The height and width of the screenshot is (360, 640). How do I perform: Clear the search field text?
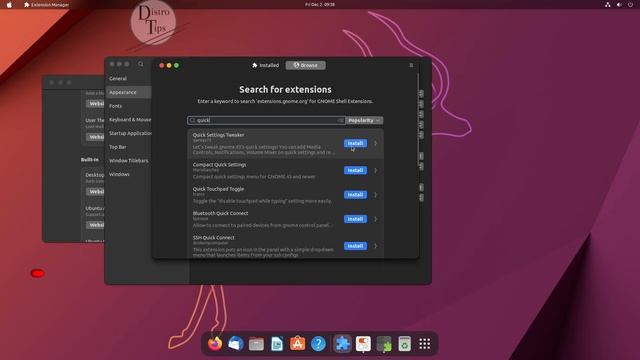coord(341,120)
